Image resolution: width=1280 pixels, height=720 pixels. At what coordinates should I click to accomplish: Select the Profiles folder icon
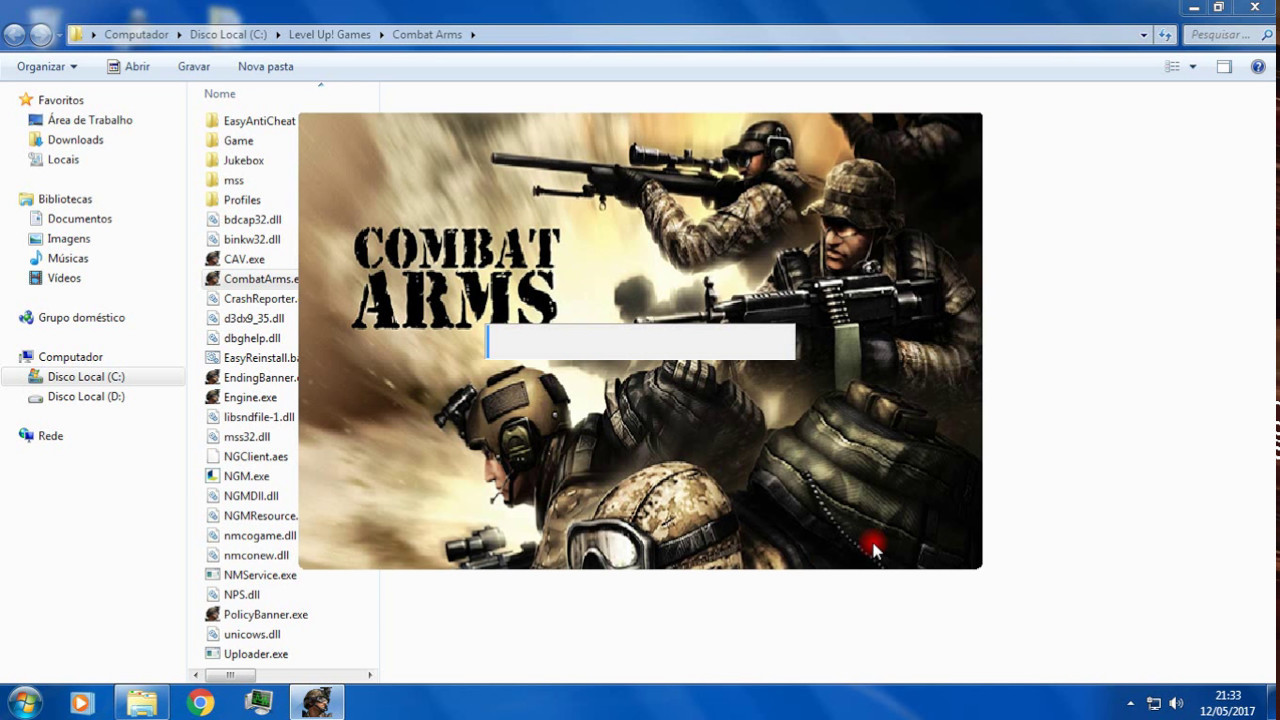pyautogui.click(x=212, y=200)
